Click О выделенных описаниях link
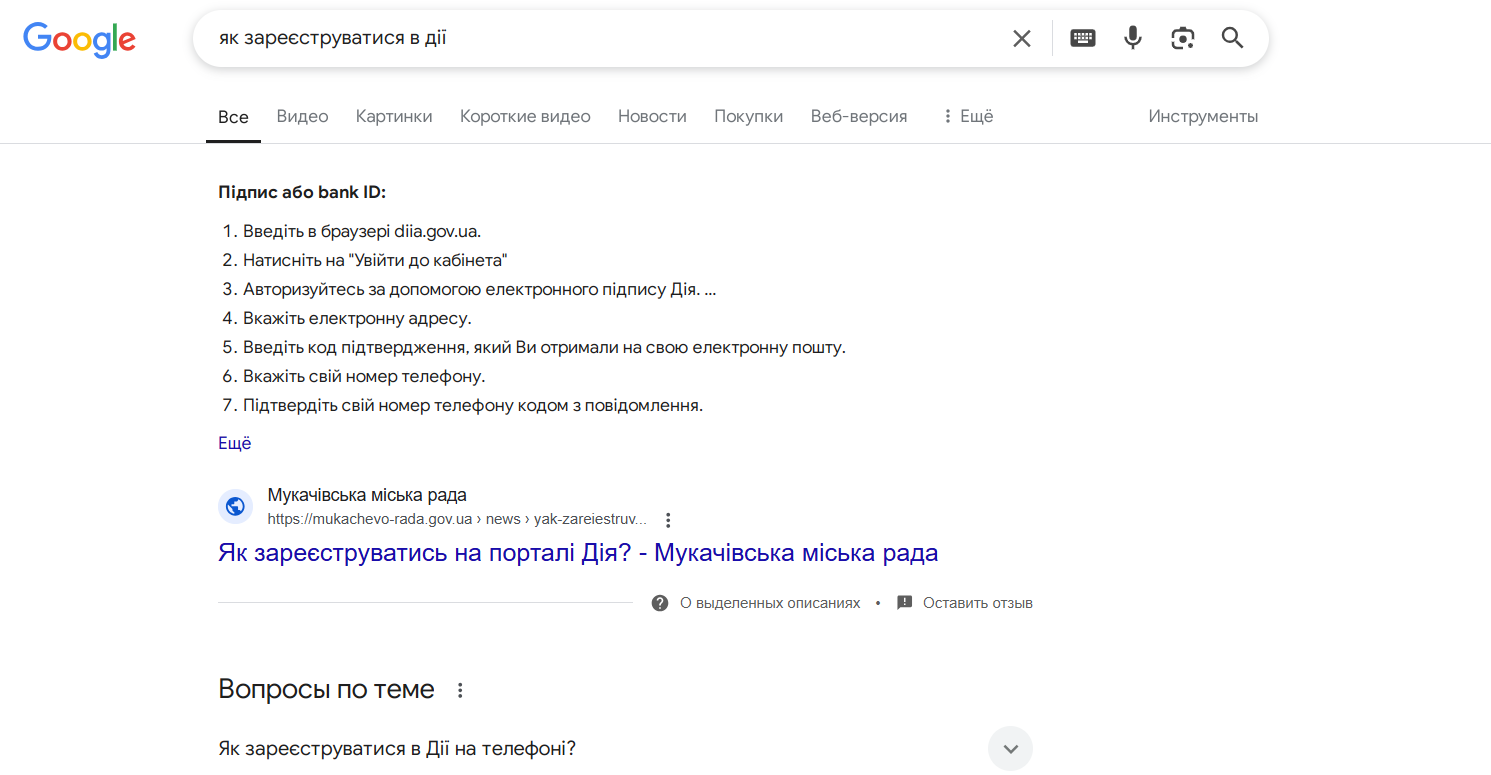The image size is (1491, 775). click(x=770, y=603)
